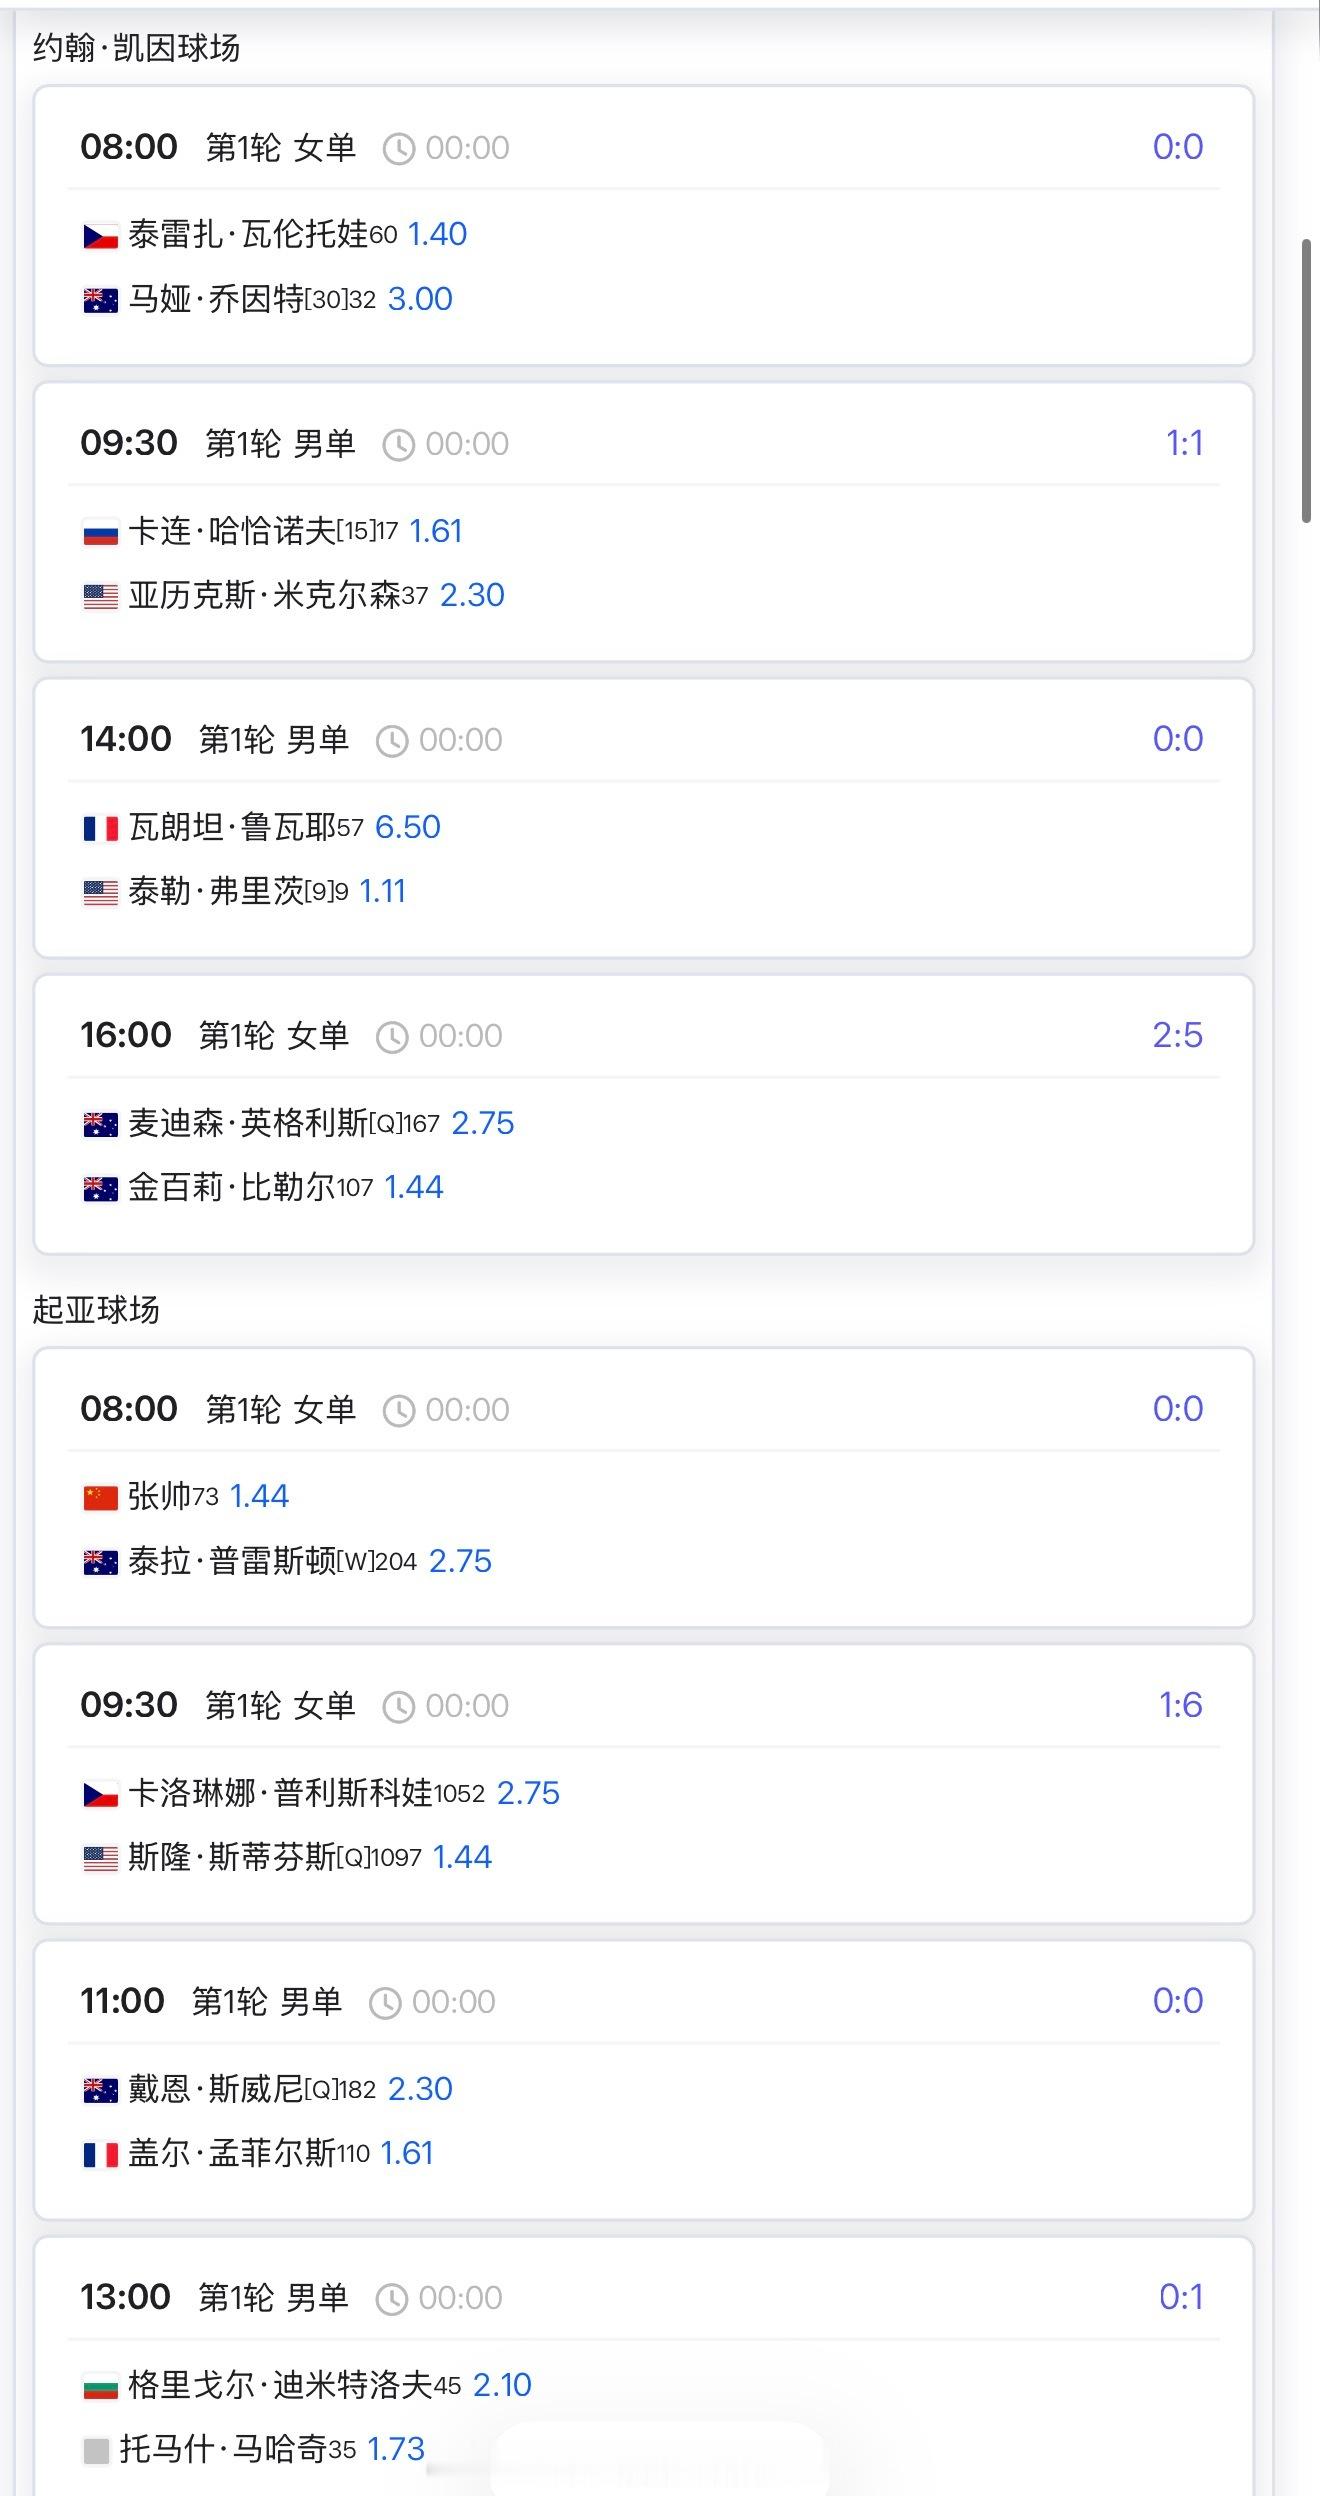Click US flag beside 斯隆·斯蒂芬斯

tap(100, 1859)
